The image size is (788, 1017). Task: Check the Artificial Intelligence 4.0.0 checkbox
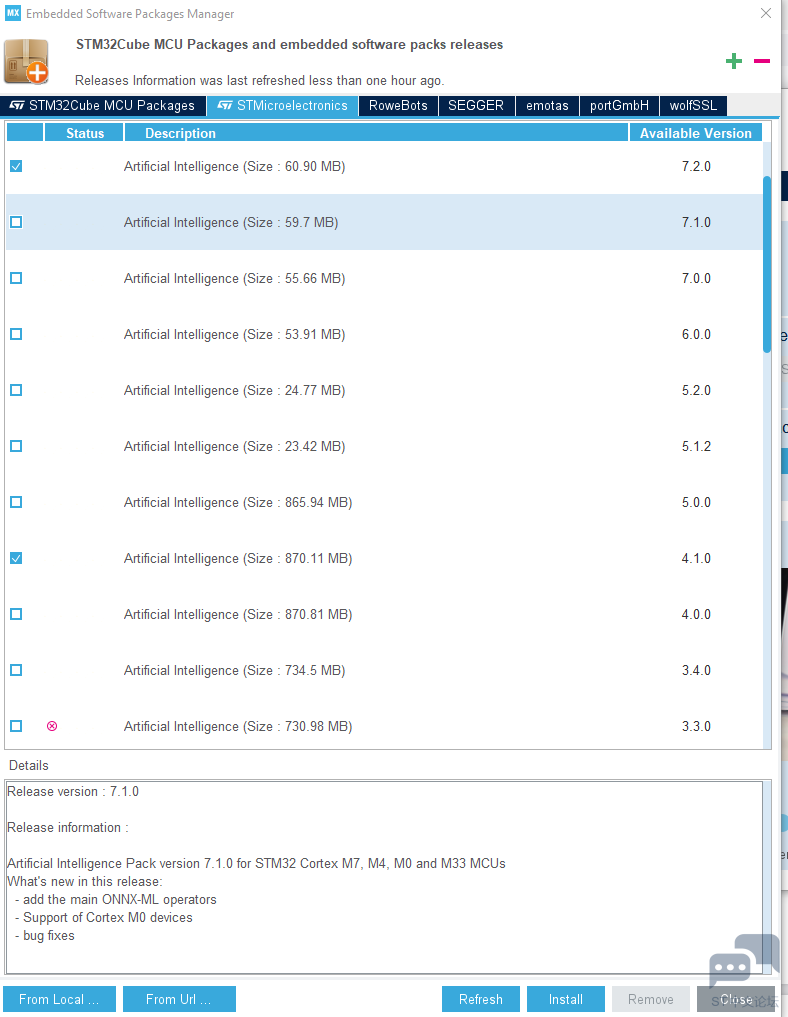pyautogui.click(x=16, y=614)
